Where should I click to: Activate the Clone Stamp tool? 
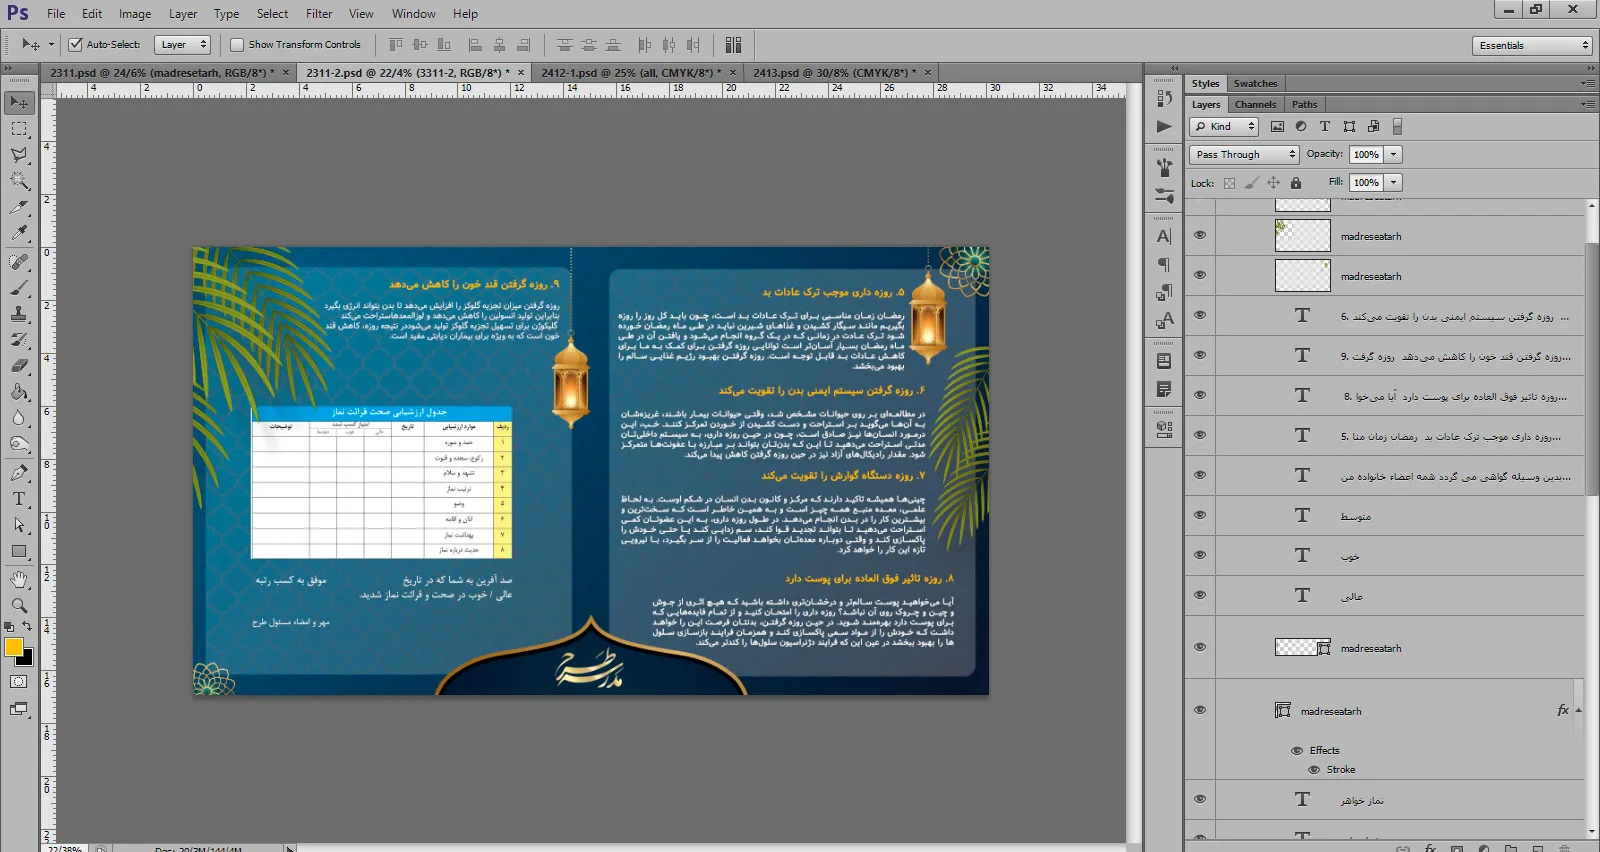tap(19, 314)
